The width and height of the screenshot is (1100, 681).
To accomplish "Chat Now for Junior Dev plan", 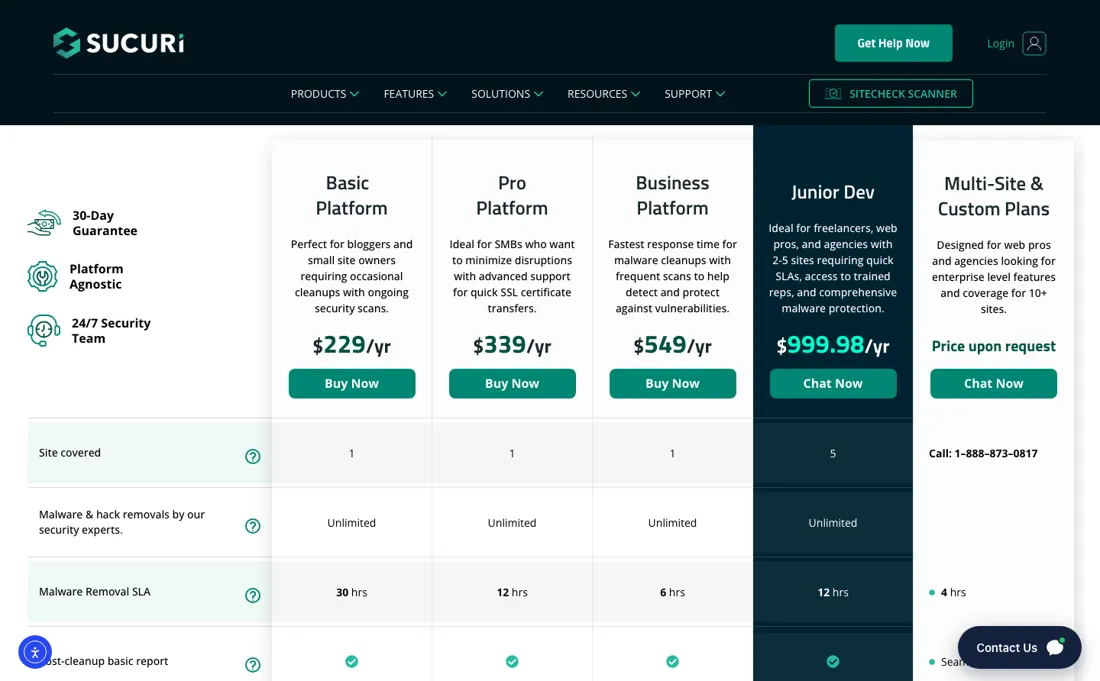I will point(833,384).
